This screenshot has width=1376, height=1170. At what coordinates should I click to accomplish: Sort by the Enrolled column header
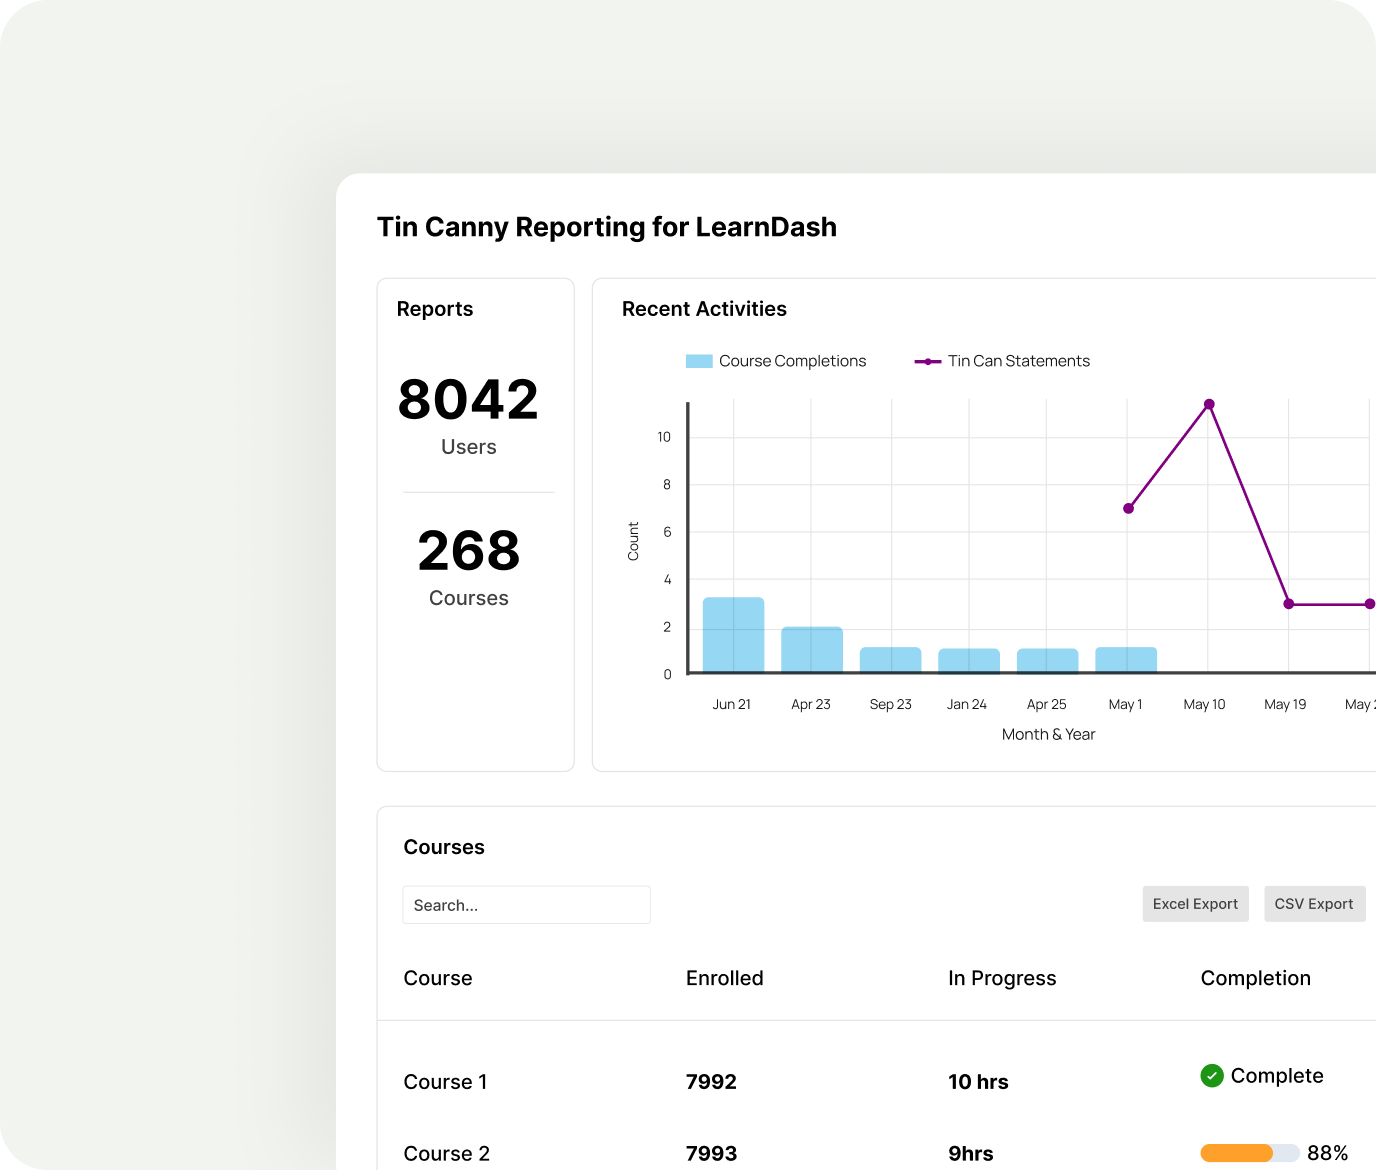click(724, 978)
